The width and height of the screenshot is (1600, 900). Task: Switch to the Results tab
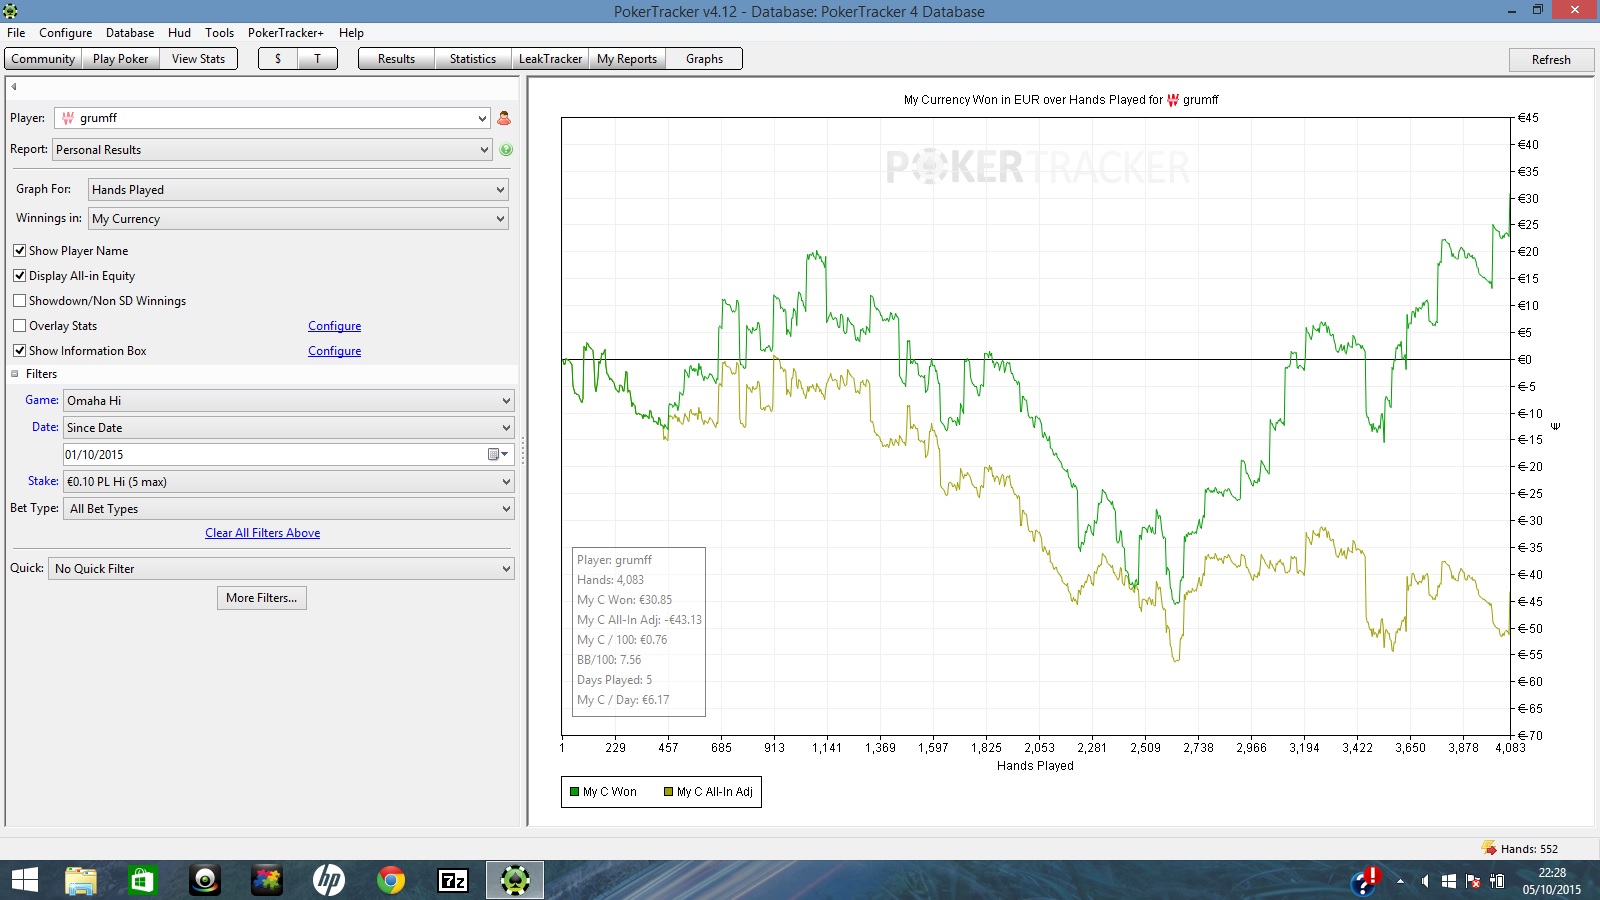click(x=396, y=59)
